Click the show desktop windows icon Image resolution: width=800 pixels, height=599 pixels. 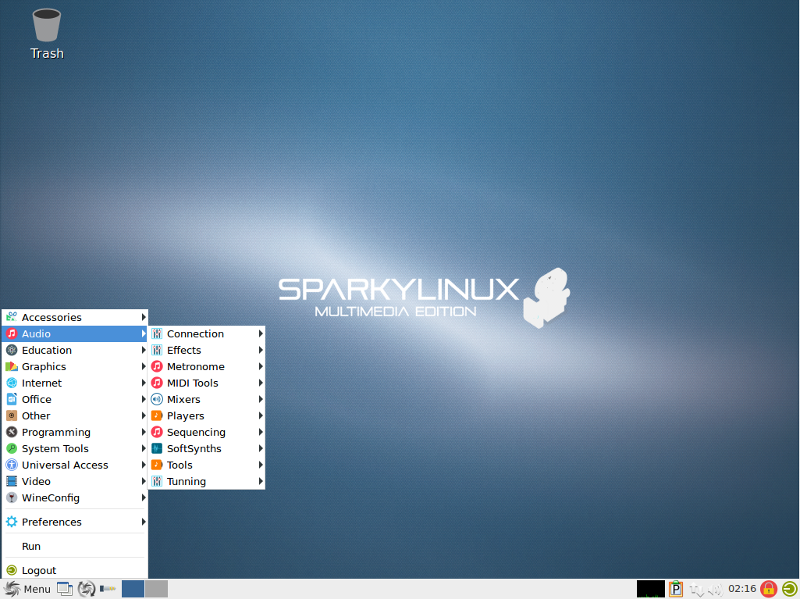click(x=65, y=589)
